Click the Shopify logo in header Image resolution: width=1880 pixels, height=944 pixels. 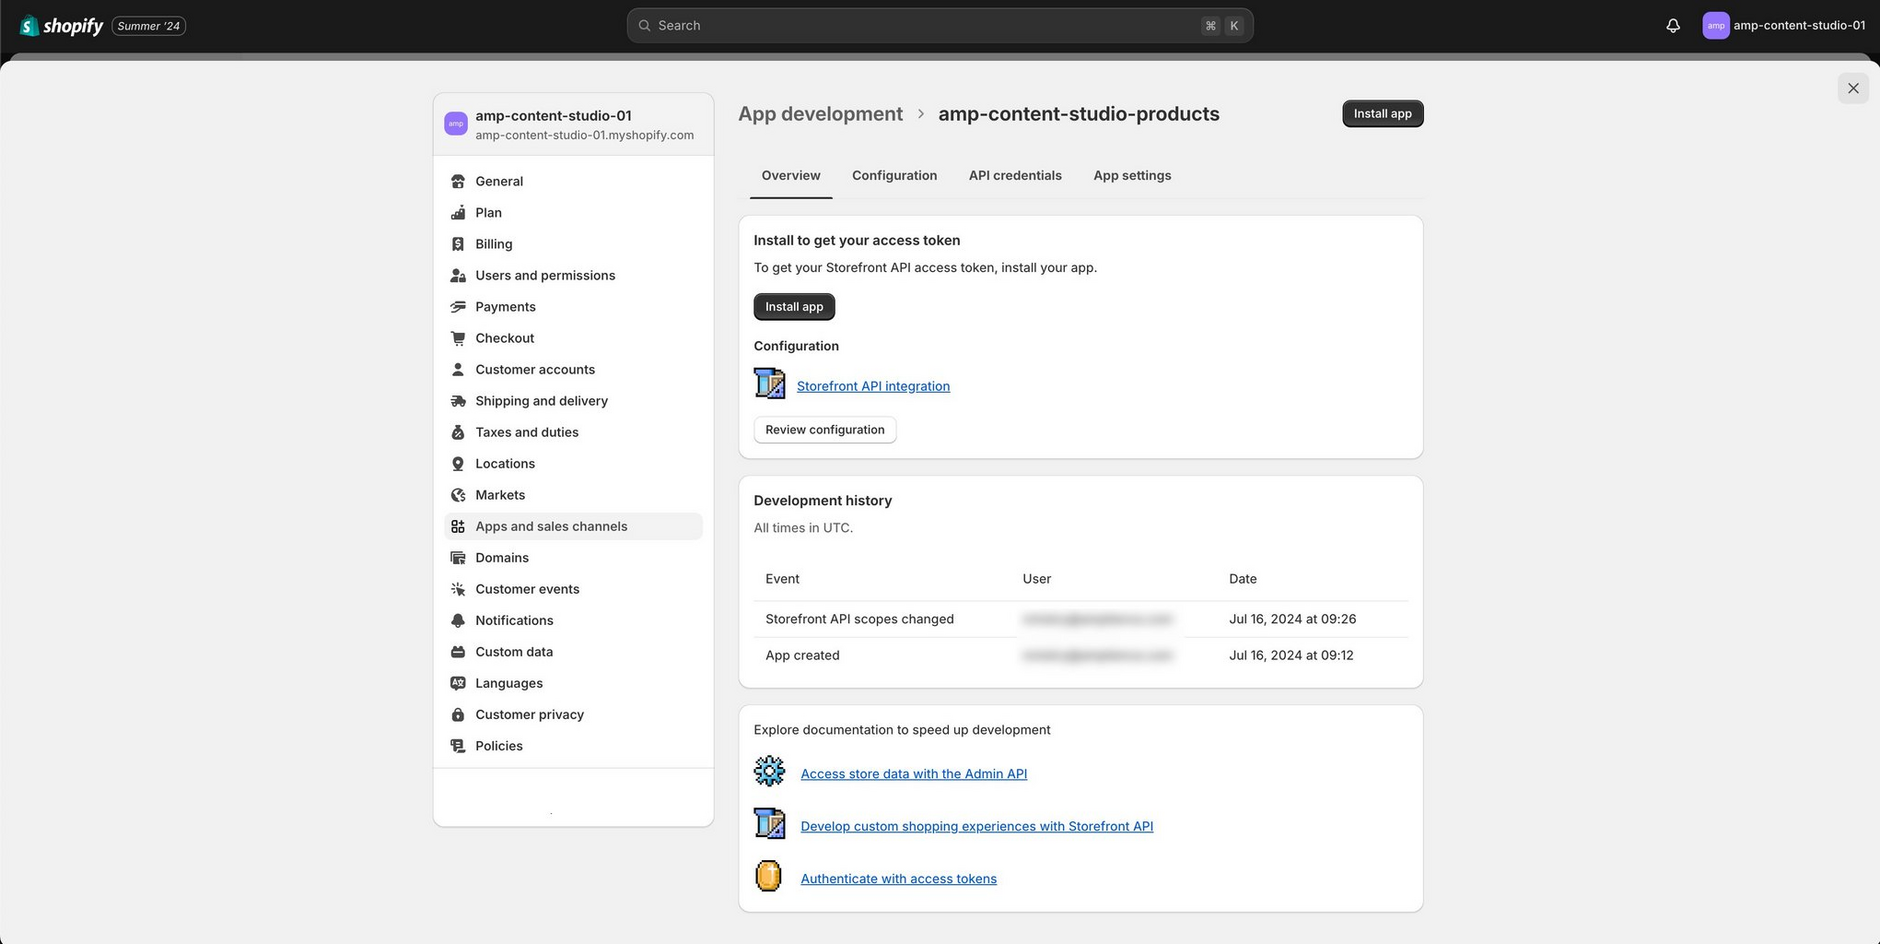tap(62, 26)
